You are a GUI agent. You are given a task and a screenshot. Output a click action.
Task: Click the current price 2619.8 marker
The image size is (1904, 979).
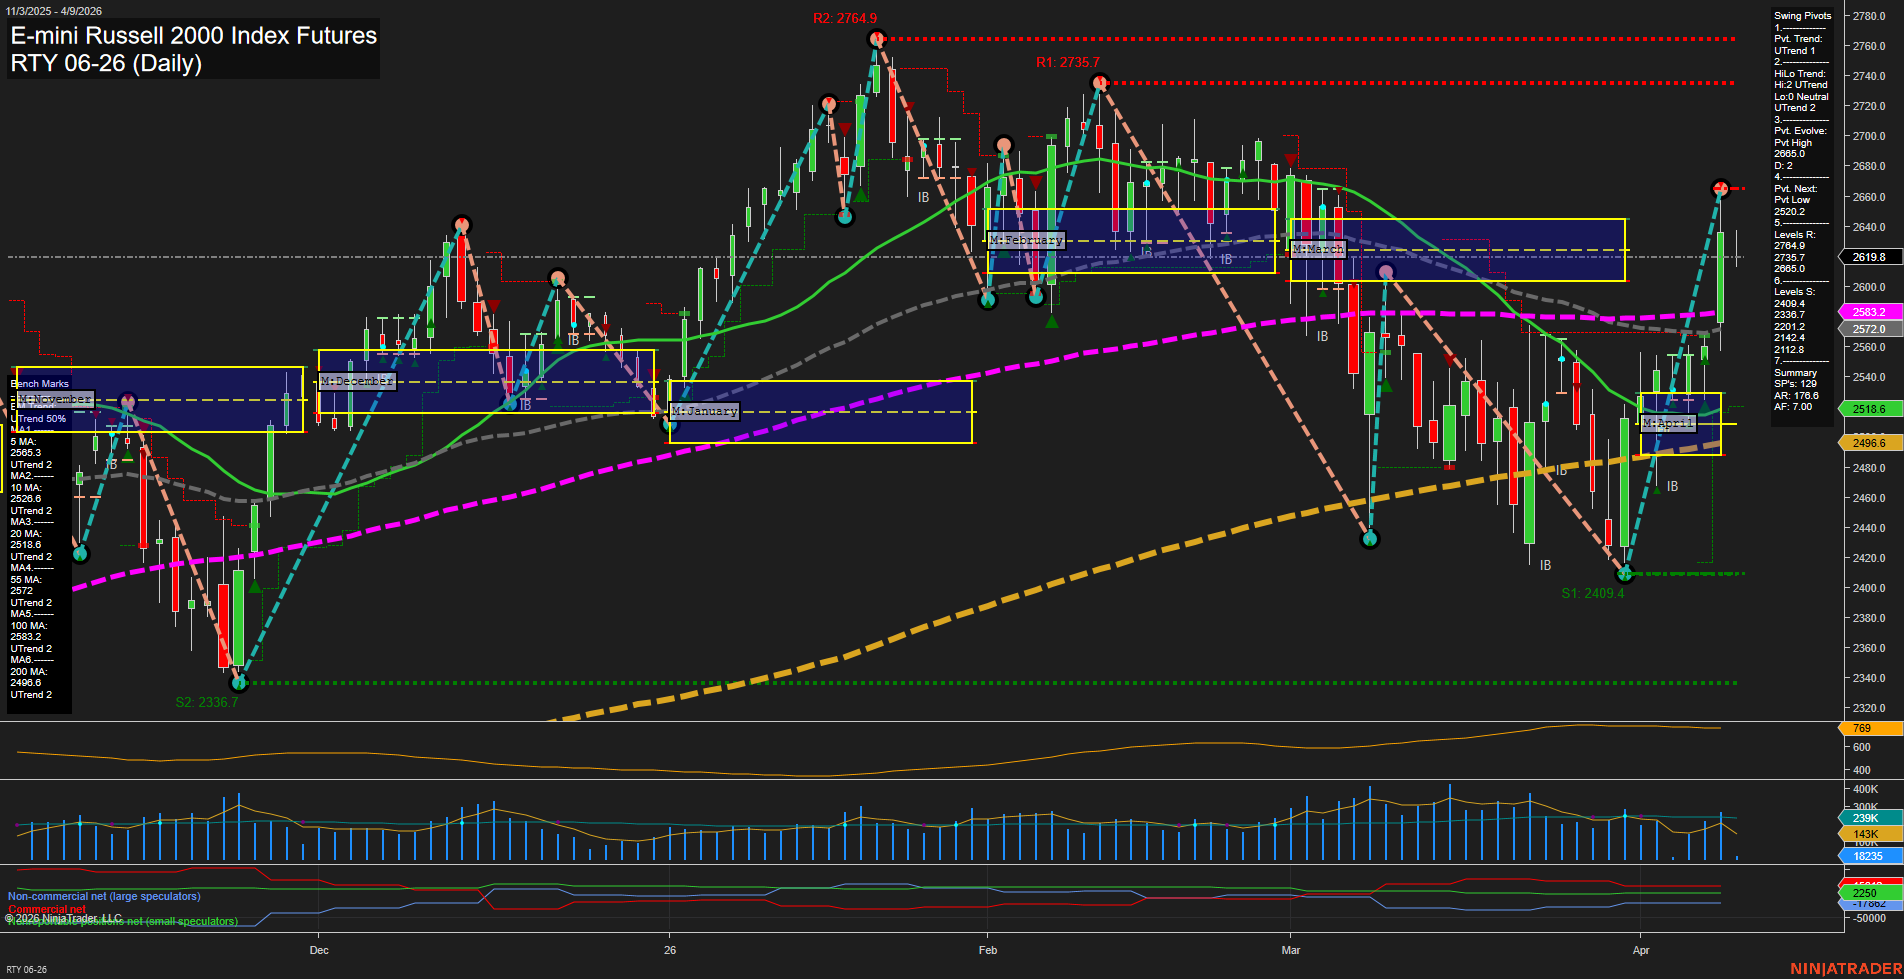pyautogui.click(x=1868, y=257)
